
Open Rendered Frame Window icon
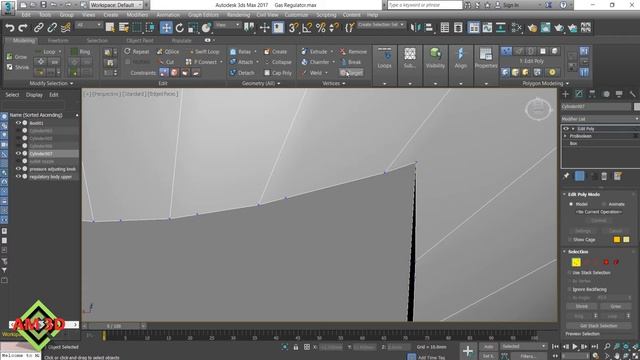tap(545, 28)
